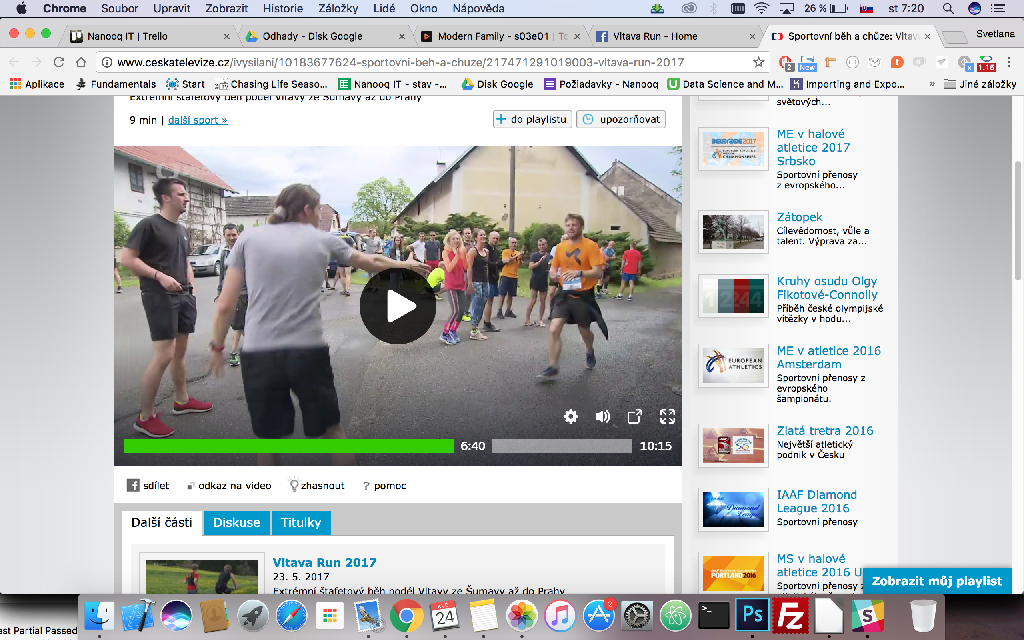Open the 'Historie' menu
The width and height of the screenshot is (1024, 640).
(283, 8)
